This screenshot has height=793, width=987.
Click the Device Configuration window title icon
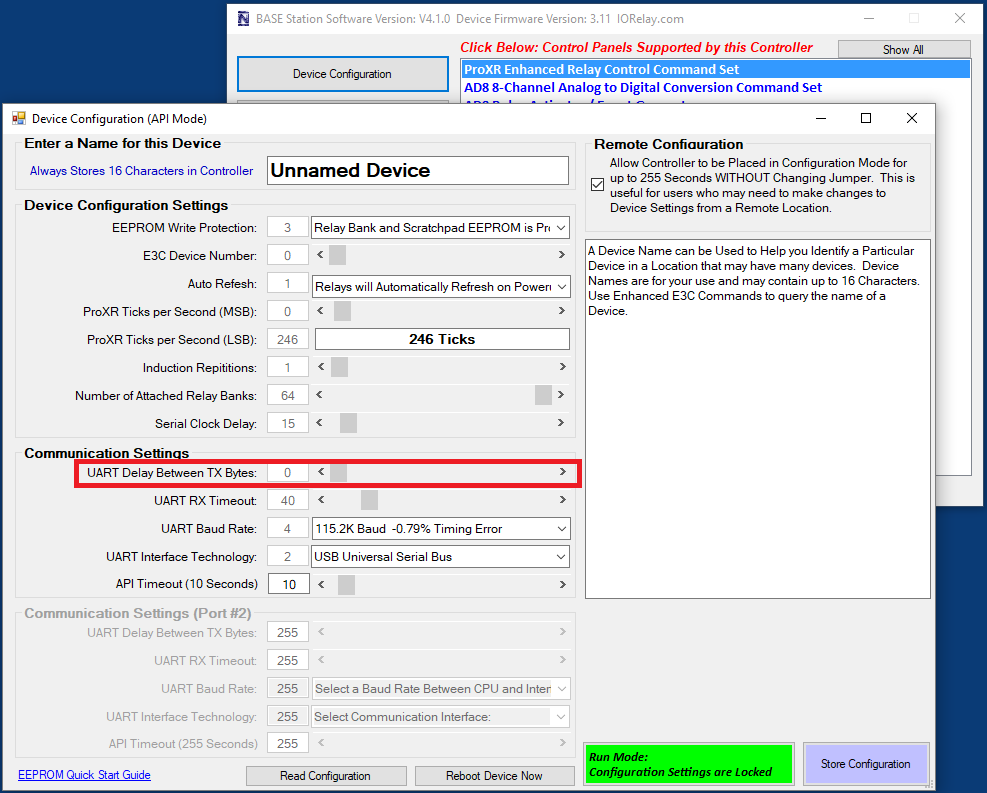(x=18, y=118)
